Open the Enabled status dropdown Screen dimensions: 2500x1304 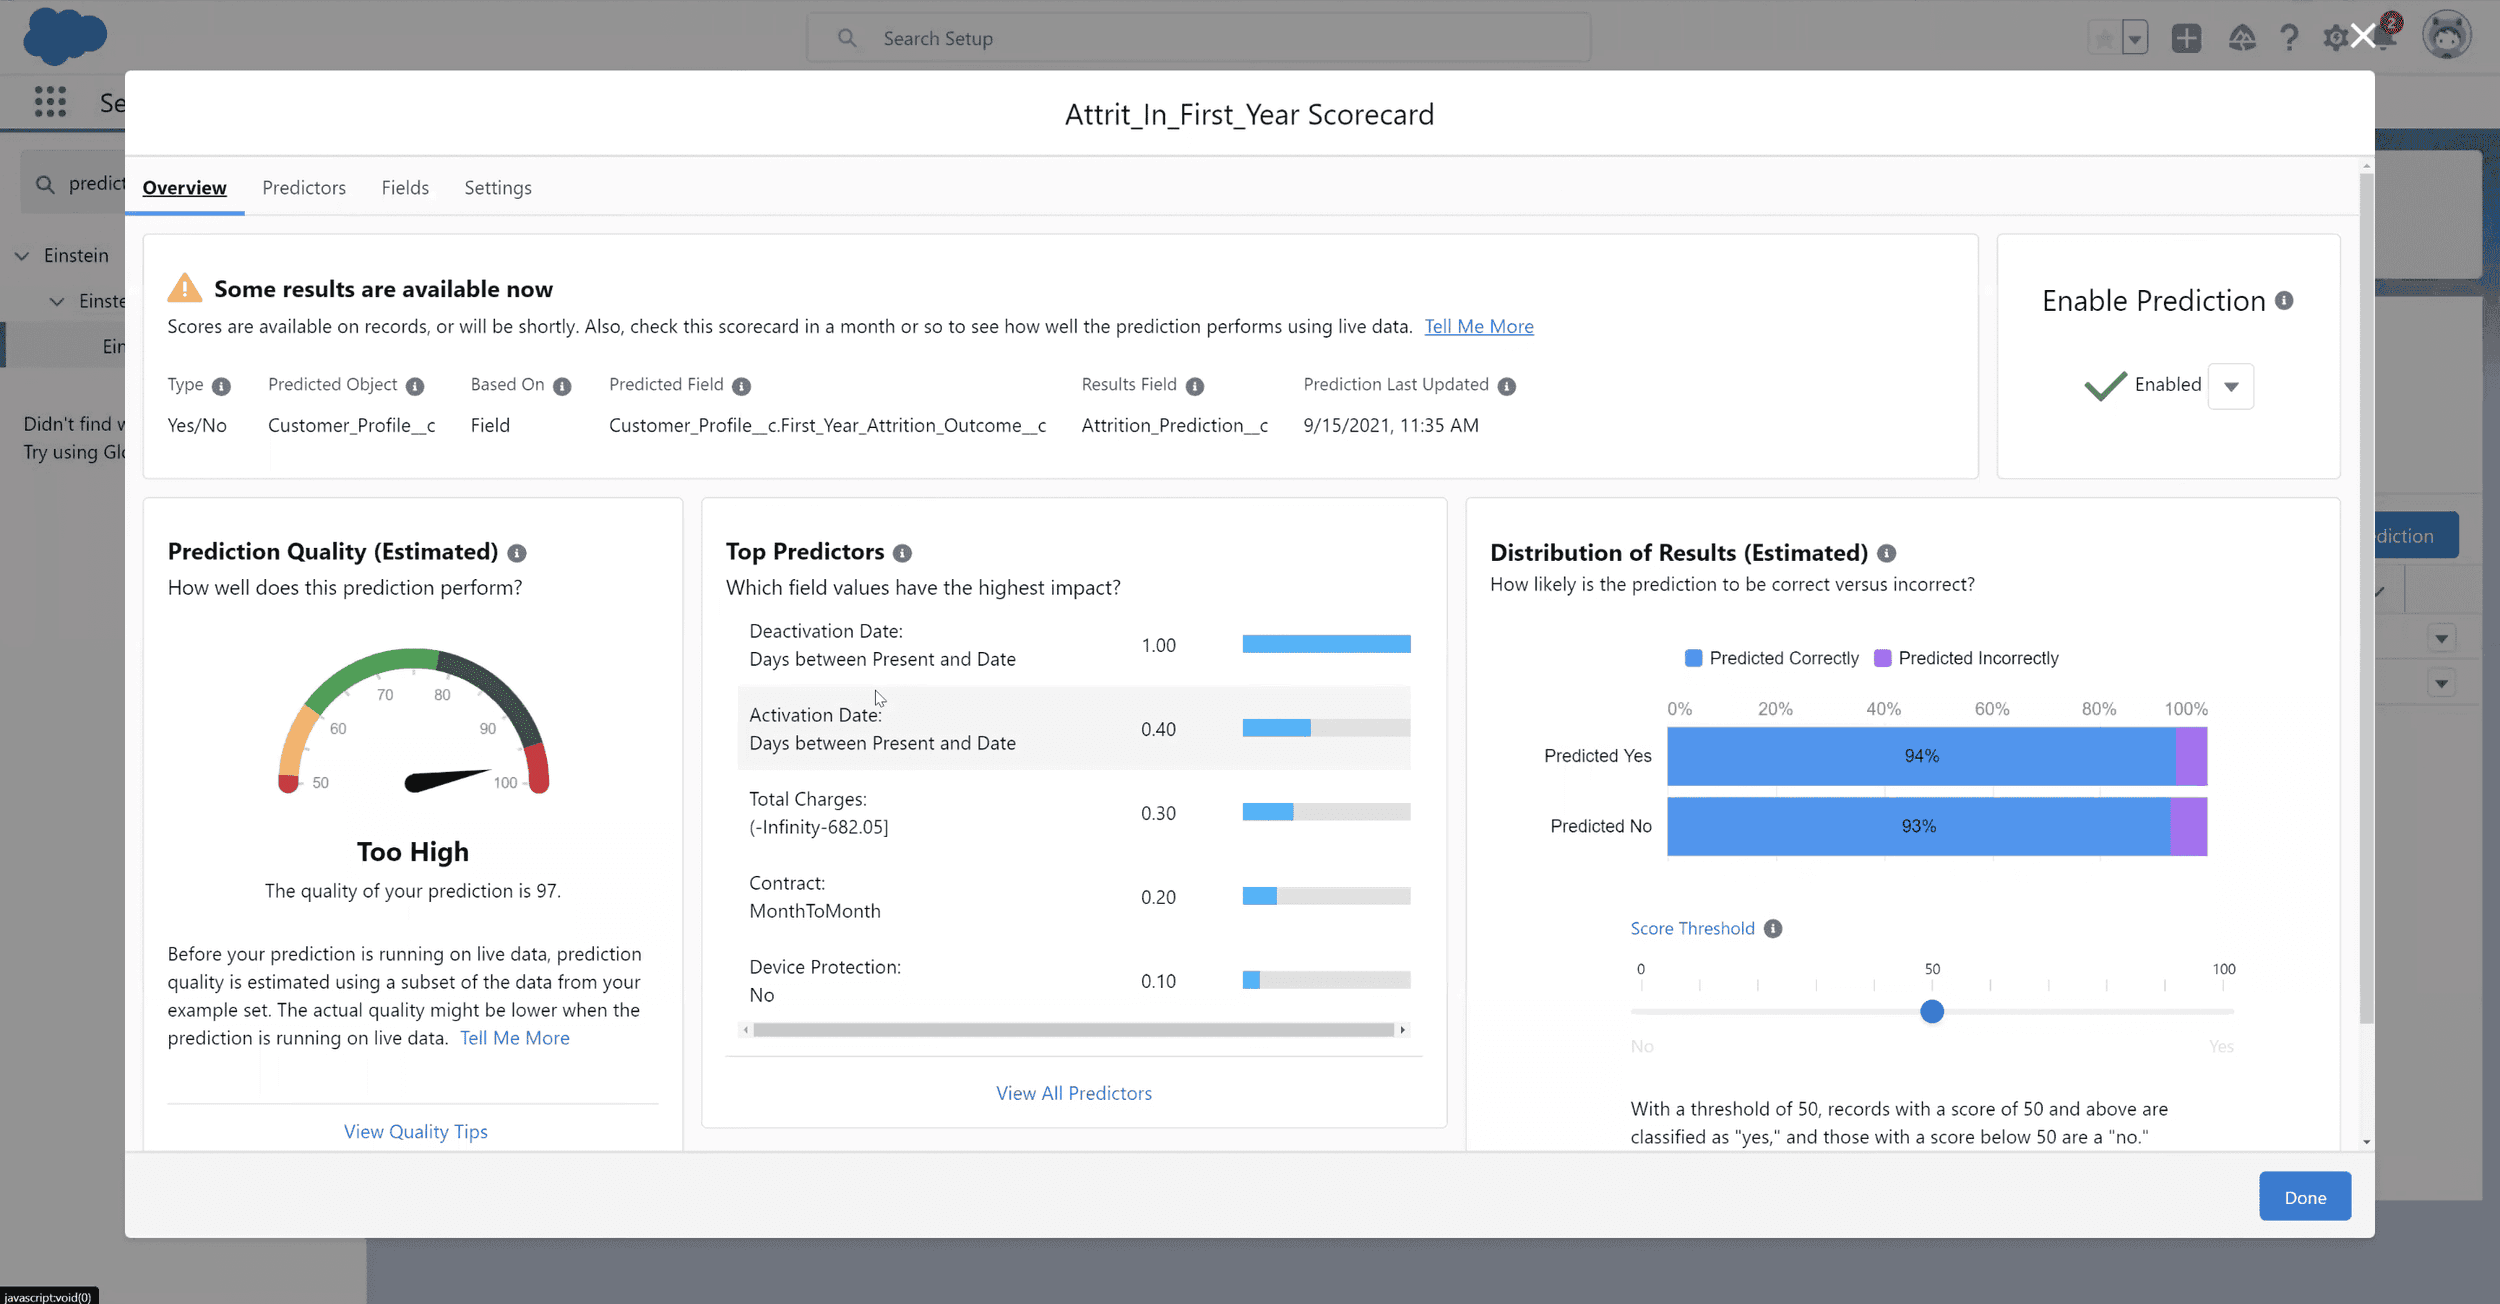[2231, 386]
